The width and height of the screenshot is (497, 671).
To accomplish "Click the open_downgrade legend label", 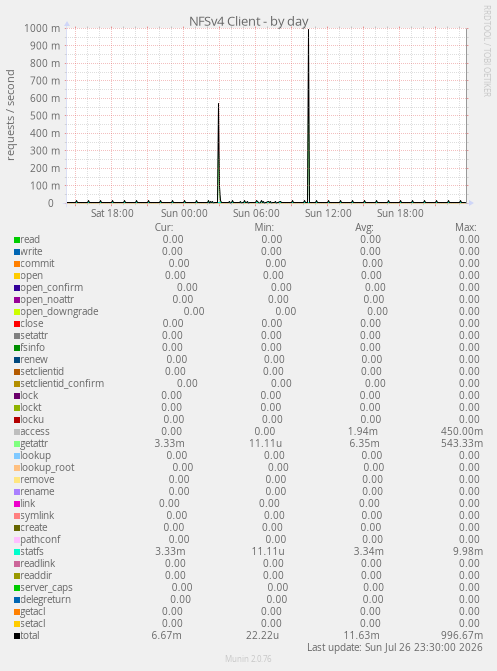I will pos(60,312).
